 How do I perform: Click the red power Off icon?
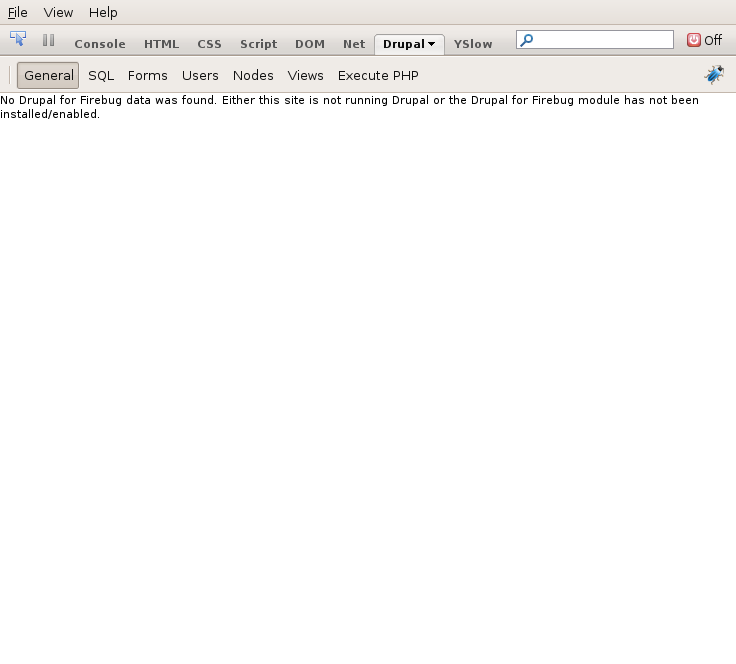click(x=693, y=40)
